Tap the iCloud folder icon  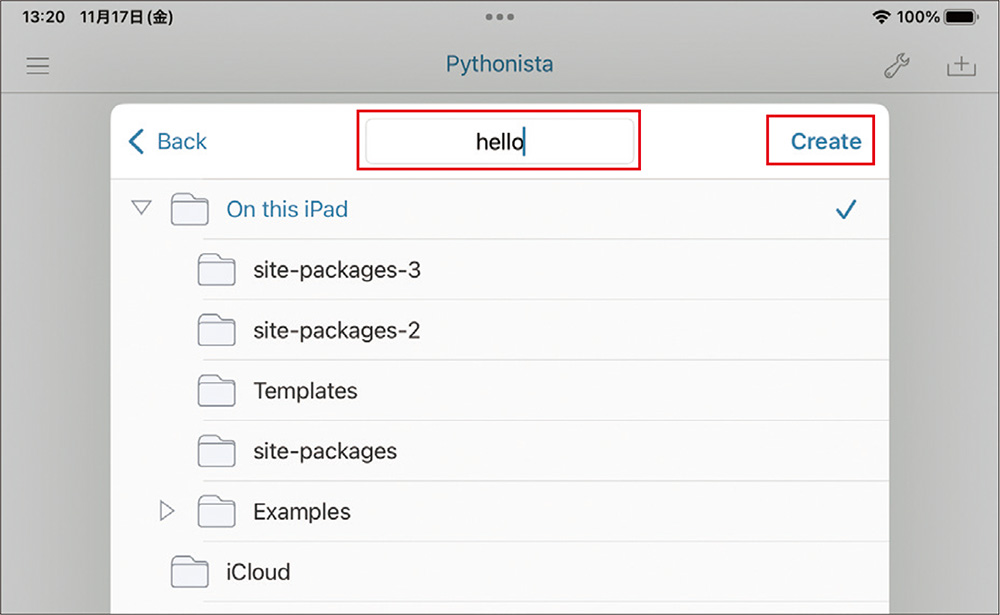(x=188, y=571)
